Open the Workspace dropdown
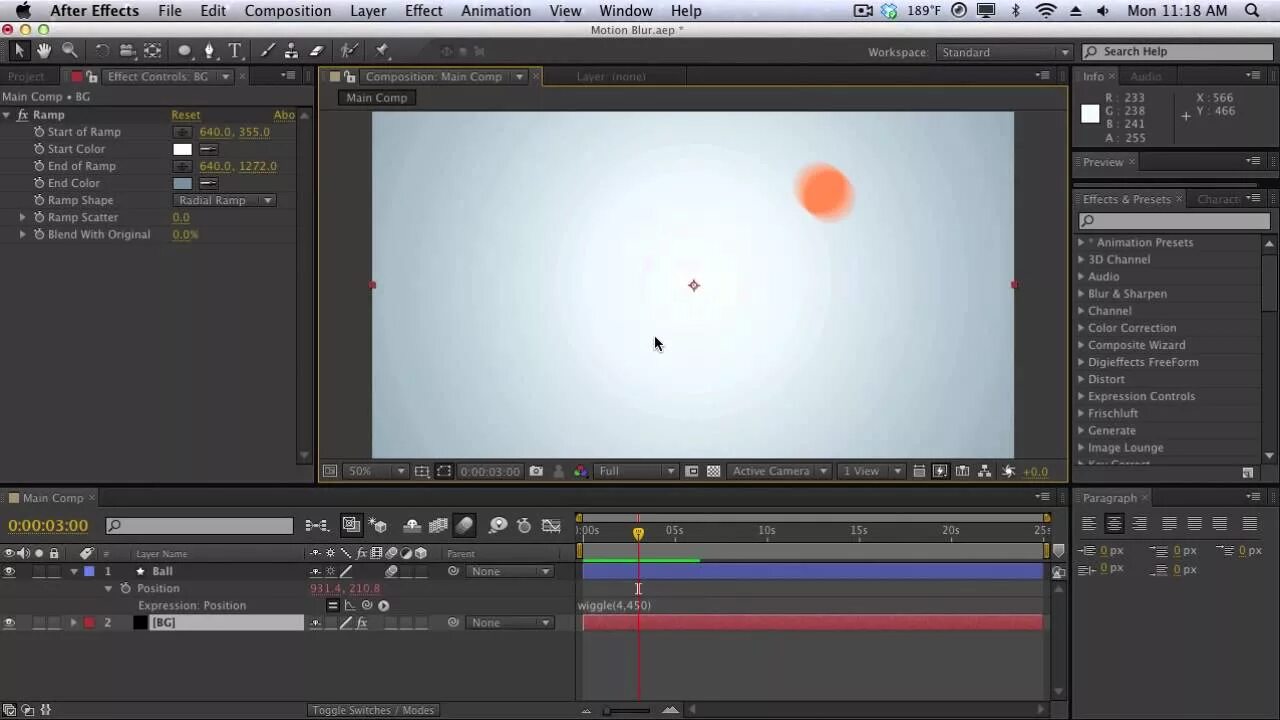Viewport: 1280px width, 720px height. (1005, 52)
